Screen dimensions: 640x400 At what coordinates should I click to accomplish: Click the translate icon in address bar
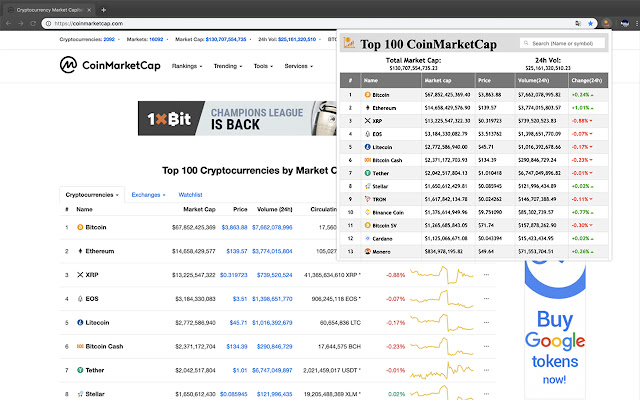[x=578, y=24]
